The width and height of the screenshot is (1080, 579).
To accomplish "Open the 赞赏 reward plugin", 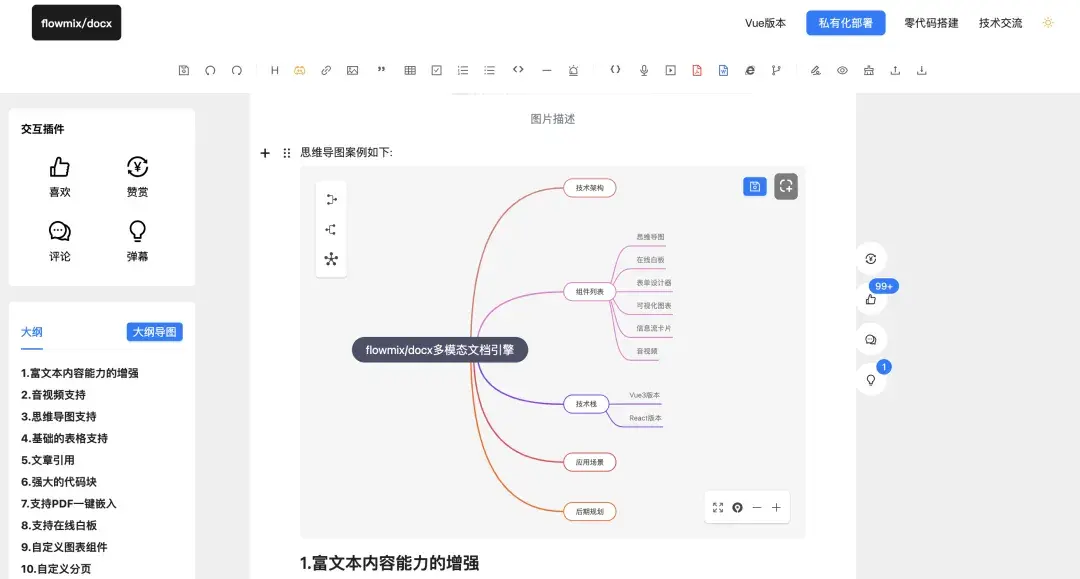I will pos(137,177).
